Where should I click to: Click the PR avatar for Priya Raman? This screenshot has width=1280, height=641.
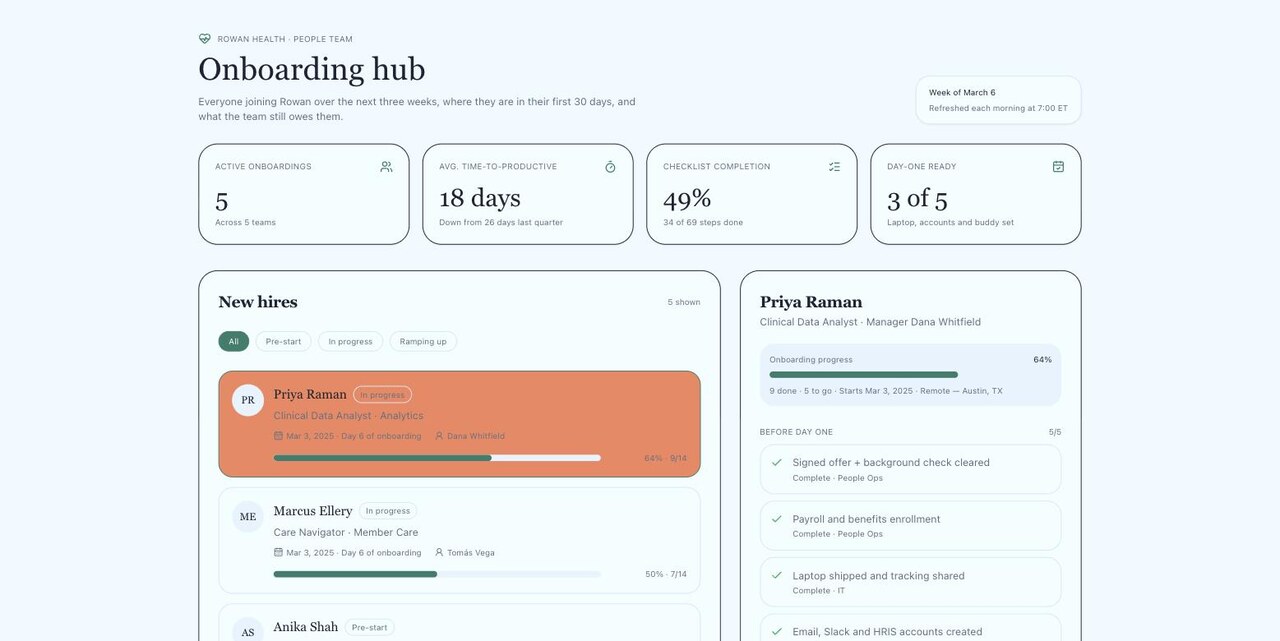[x=248, y=400]
